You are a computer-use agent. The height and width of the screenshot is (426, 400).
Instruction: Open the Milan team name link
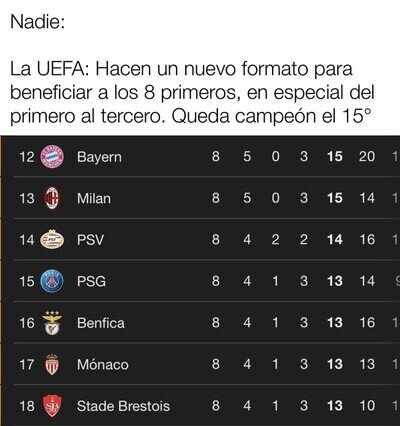(x=94, y=198)
